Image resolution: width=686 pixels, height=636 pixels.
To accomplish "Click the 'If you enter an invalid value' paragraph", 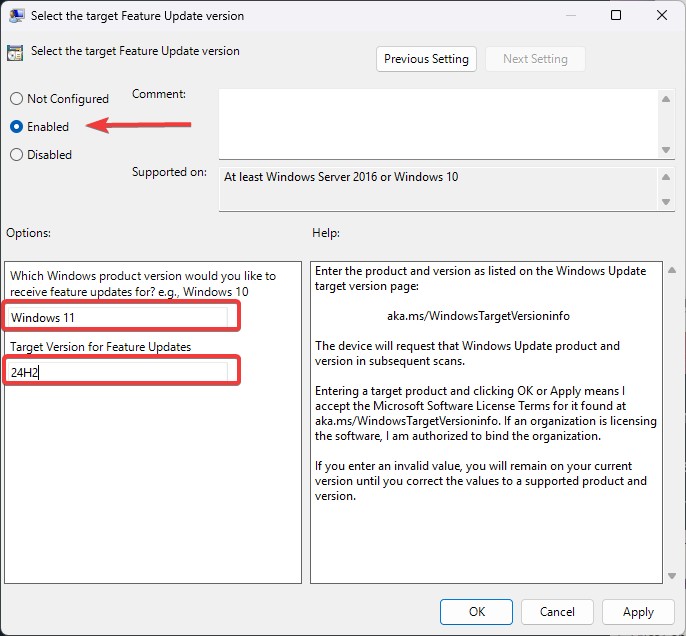I will click(x=480, y=481).
